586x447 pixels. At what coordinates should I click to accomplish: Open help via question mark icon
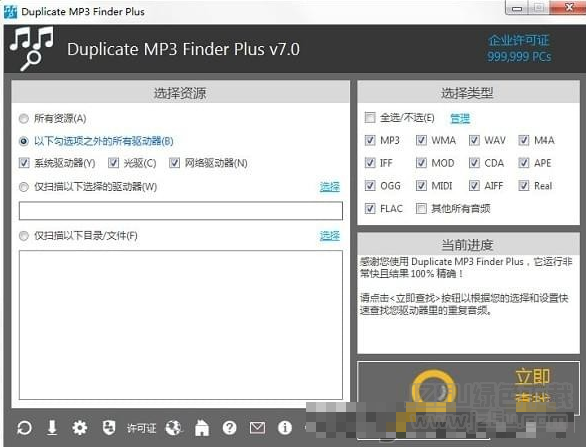(229, 428)
